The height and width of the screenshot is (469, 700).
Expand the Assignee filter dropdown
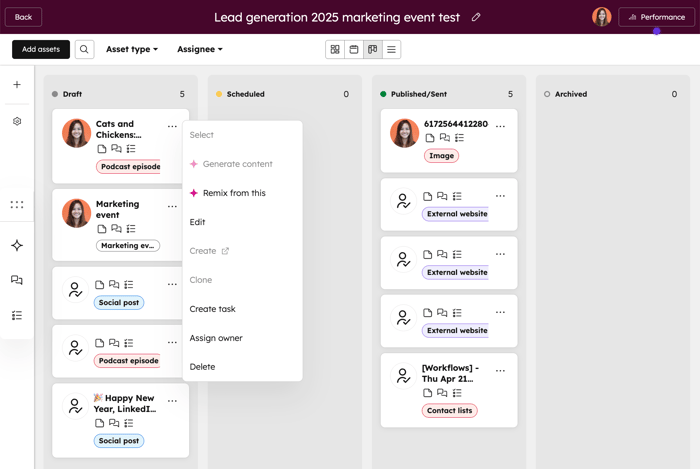(200, 49)
